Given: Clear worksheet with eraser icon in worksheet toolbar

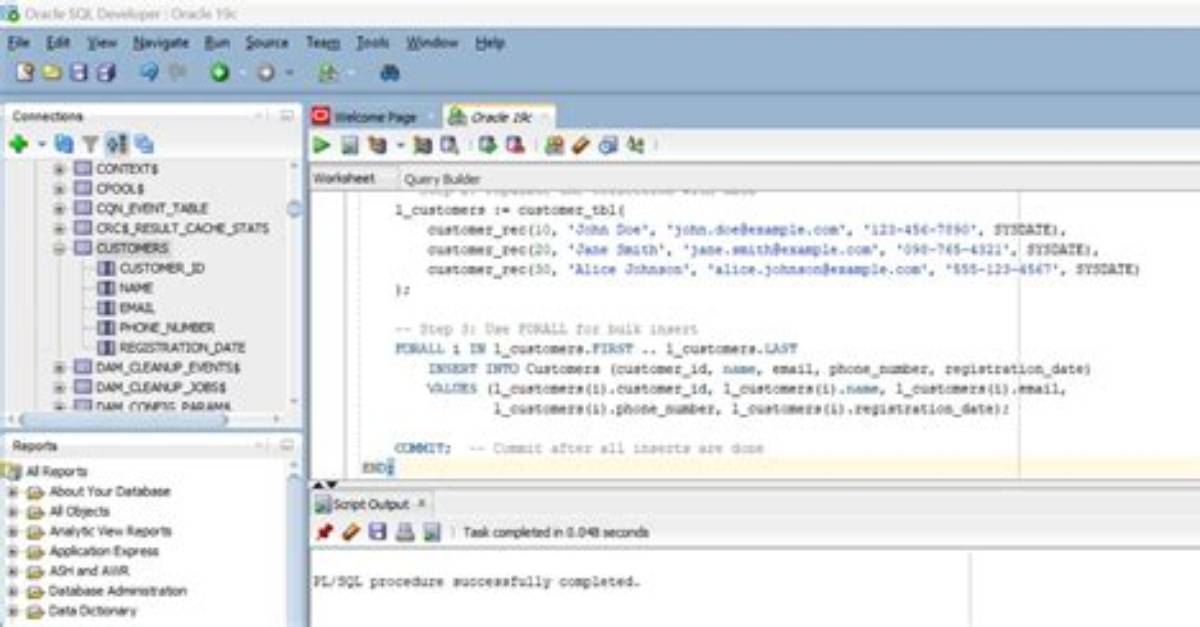Looking at the screenshot, I should point(581,146).
